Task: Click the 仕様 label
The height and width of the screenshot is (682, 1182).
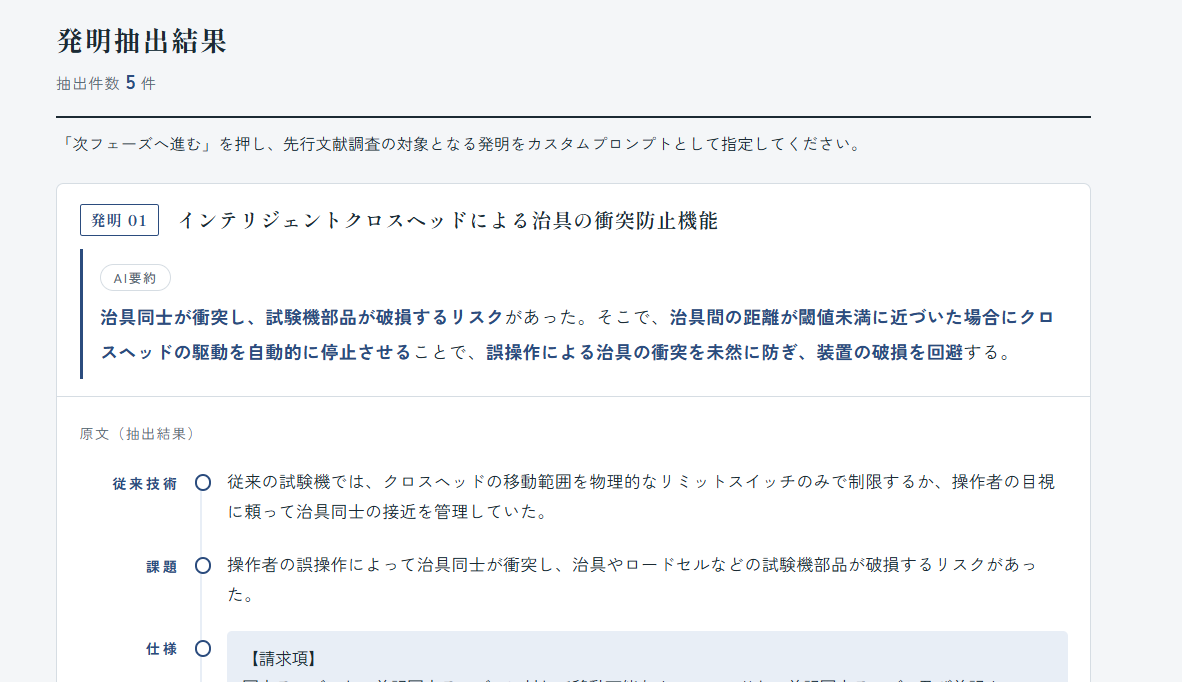Action: (161, 649)
